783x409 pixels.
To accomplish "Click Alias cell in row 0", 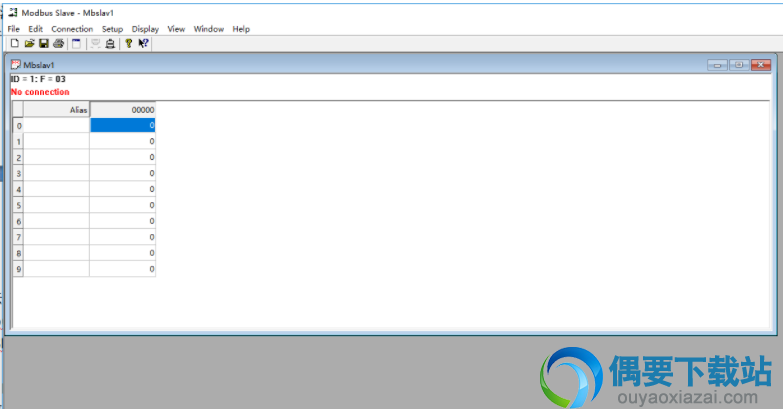I will click(x=56, y=125).
